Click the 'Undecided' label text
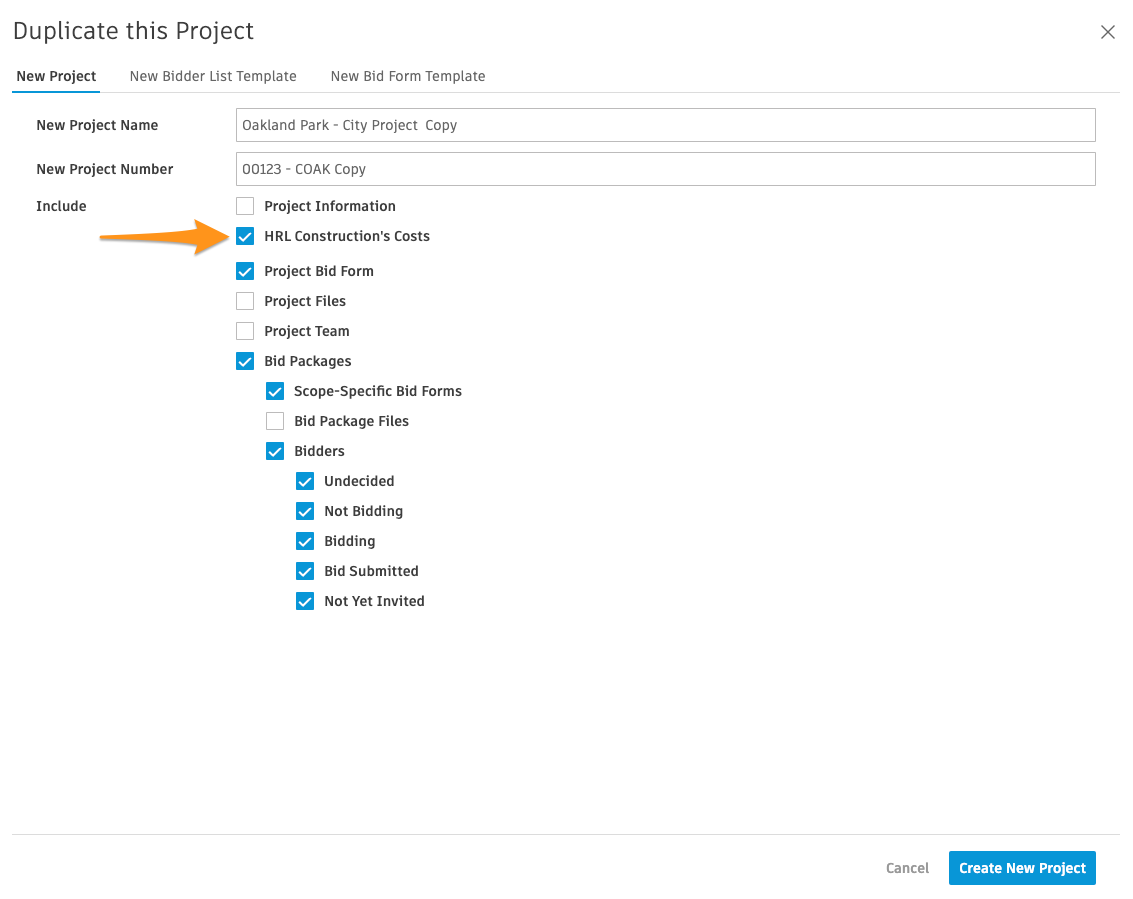 tap(359, 481)
